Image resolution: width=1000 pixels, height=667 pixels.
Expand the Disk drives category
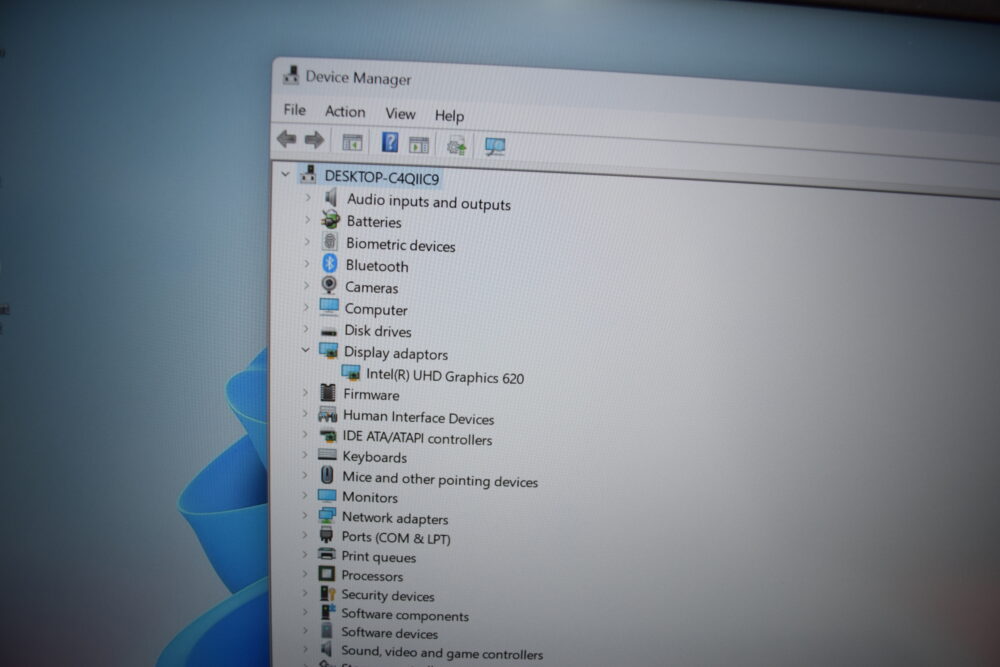(x=305, y=328)
